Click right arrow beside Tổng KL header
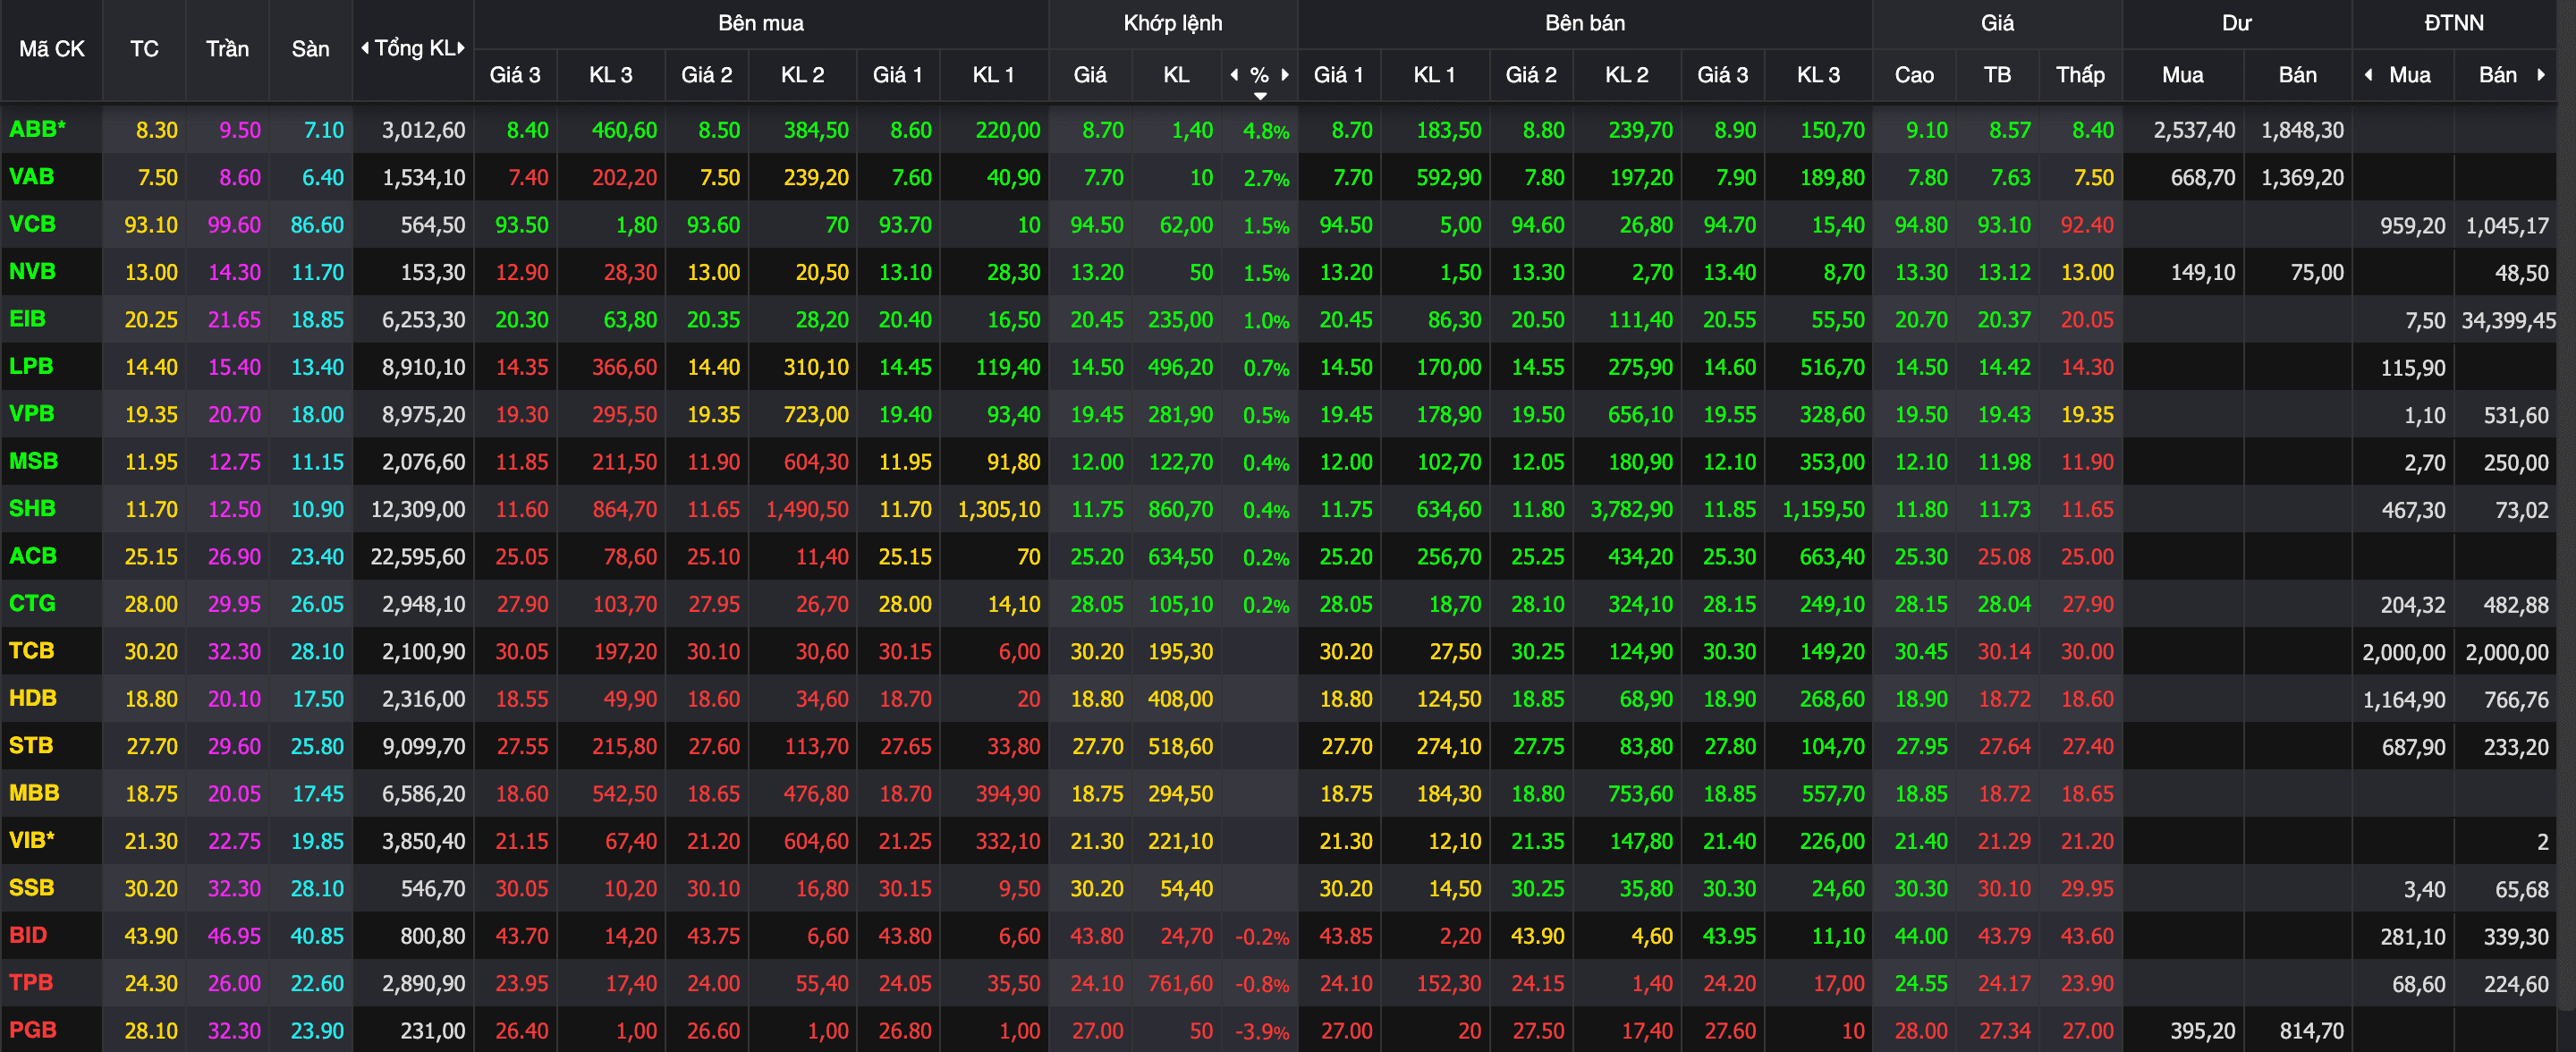 coord(461,48)
